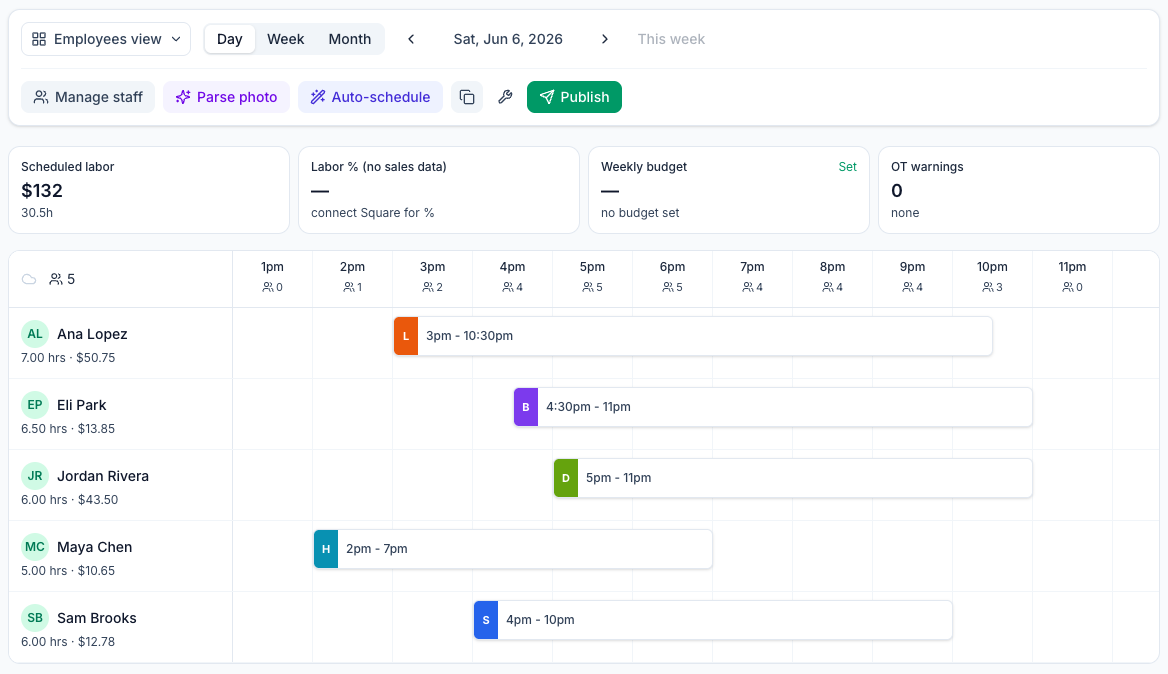Go to the previous day
Screen dimensions: 1168x674
411,39
